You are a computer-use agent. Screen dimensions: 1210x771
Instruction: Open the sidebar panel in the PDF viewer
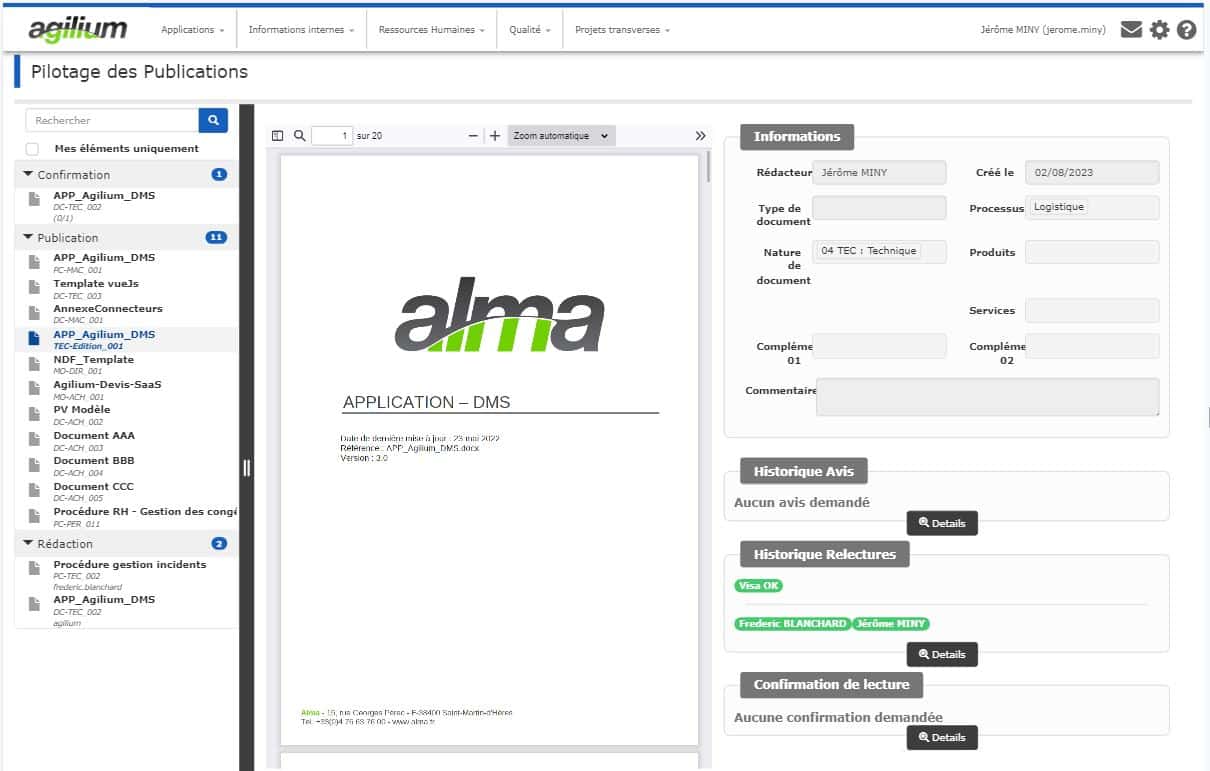coord(278,135)
